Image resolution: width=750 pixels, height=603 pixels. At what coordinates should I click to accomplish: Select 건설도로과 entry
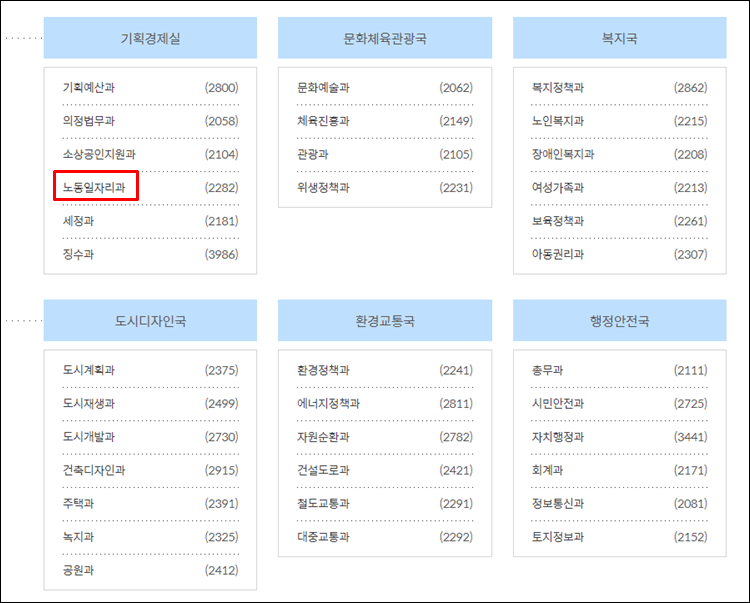click(323, 470)
